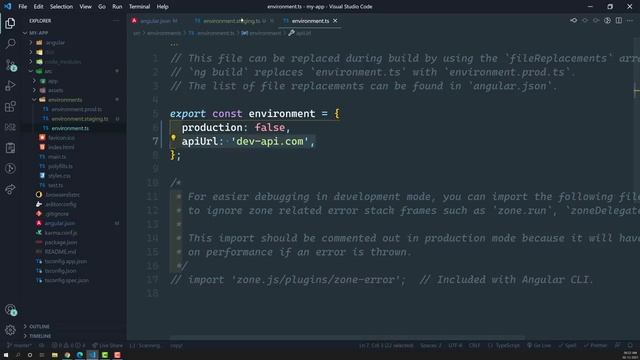
Task: Click the notifications bell in status bar
Action: (x=630, y=345)
